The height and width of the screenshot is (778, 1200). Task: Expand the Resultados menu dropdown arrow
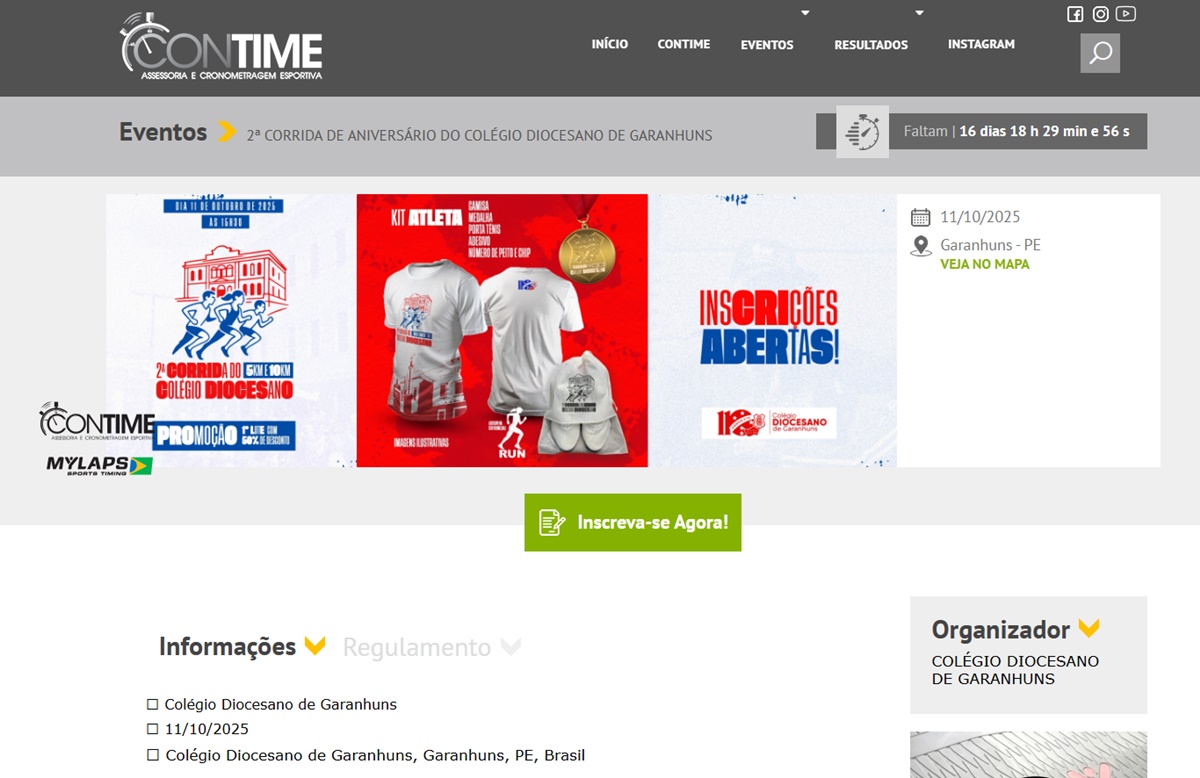(919, 13)
